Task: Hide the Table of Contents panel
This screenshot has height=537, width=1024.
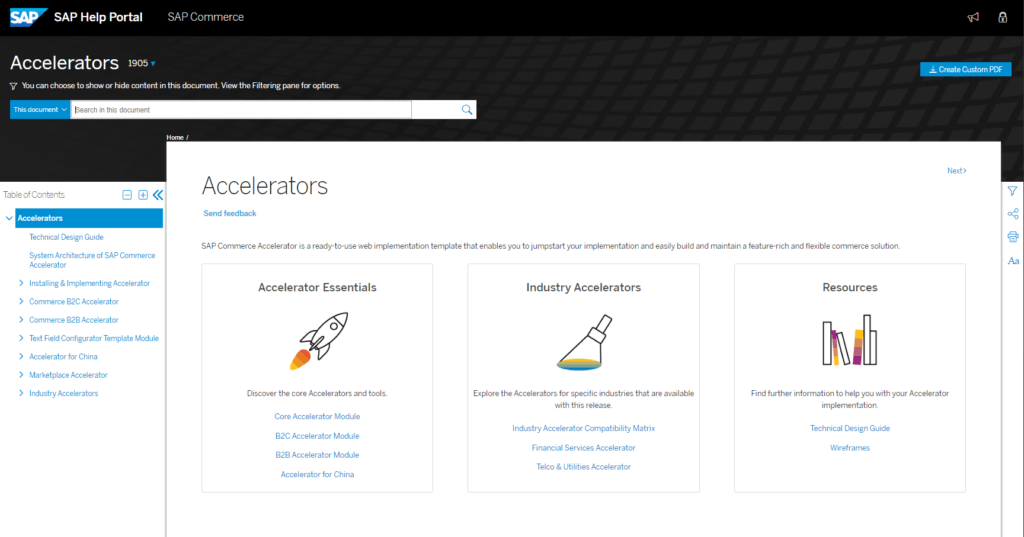Action: tap(158, 195)
